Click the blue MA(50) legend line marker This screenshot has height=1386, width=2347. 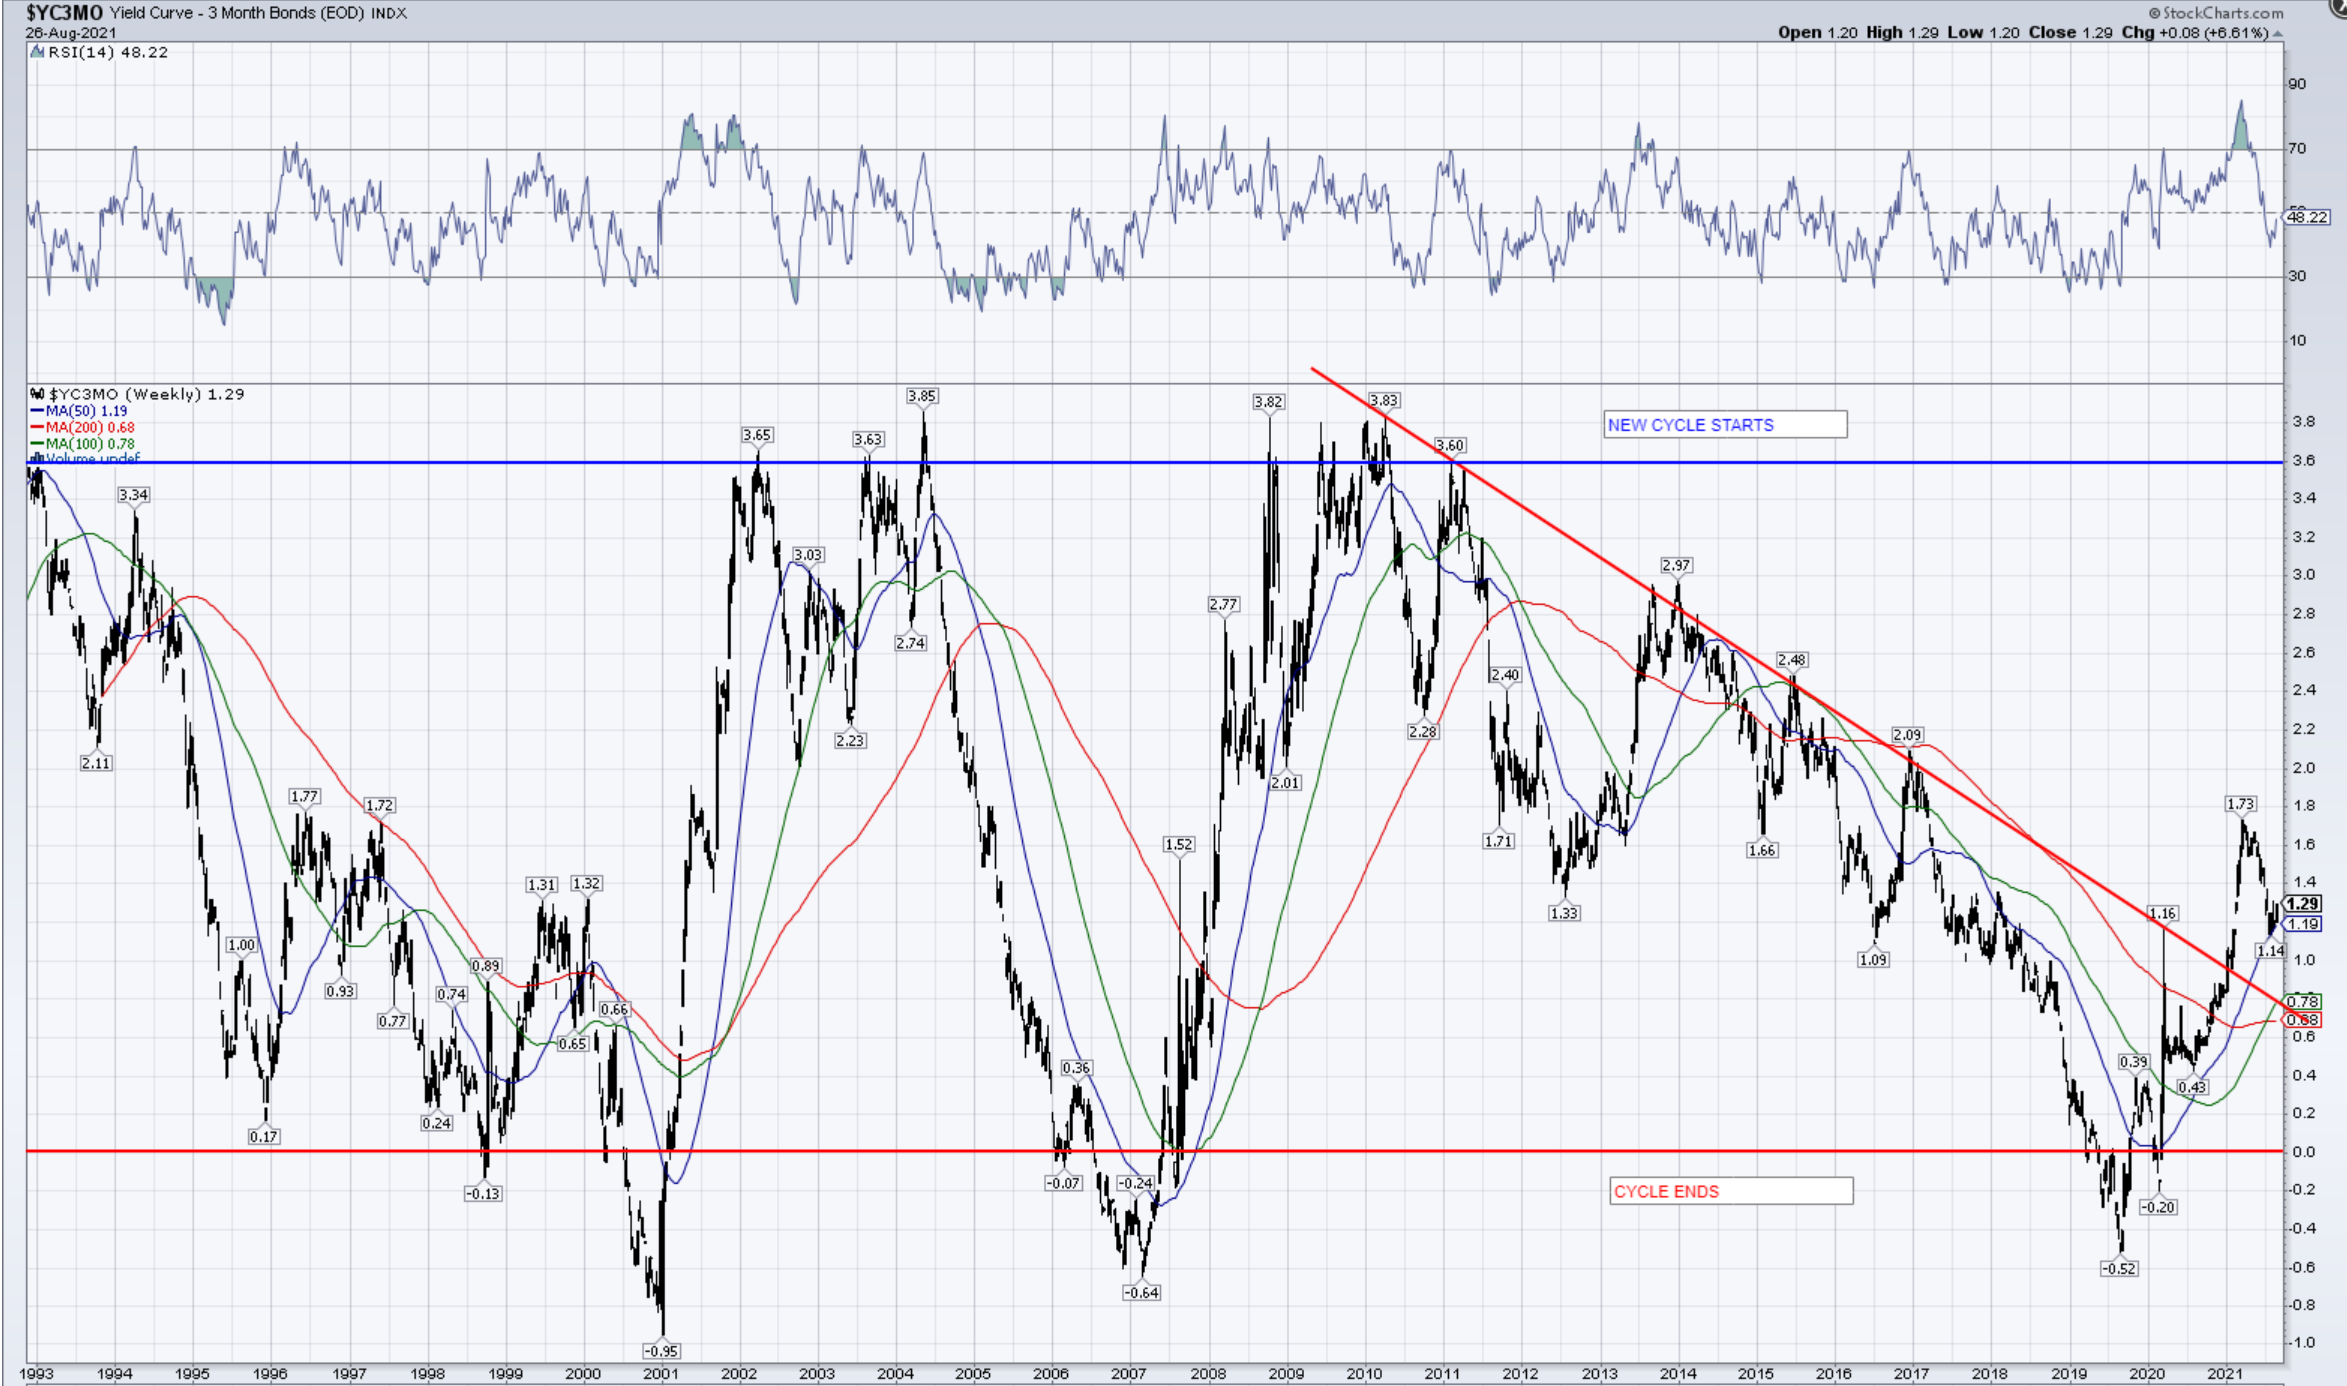pos(38,411)
